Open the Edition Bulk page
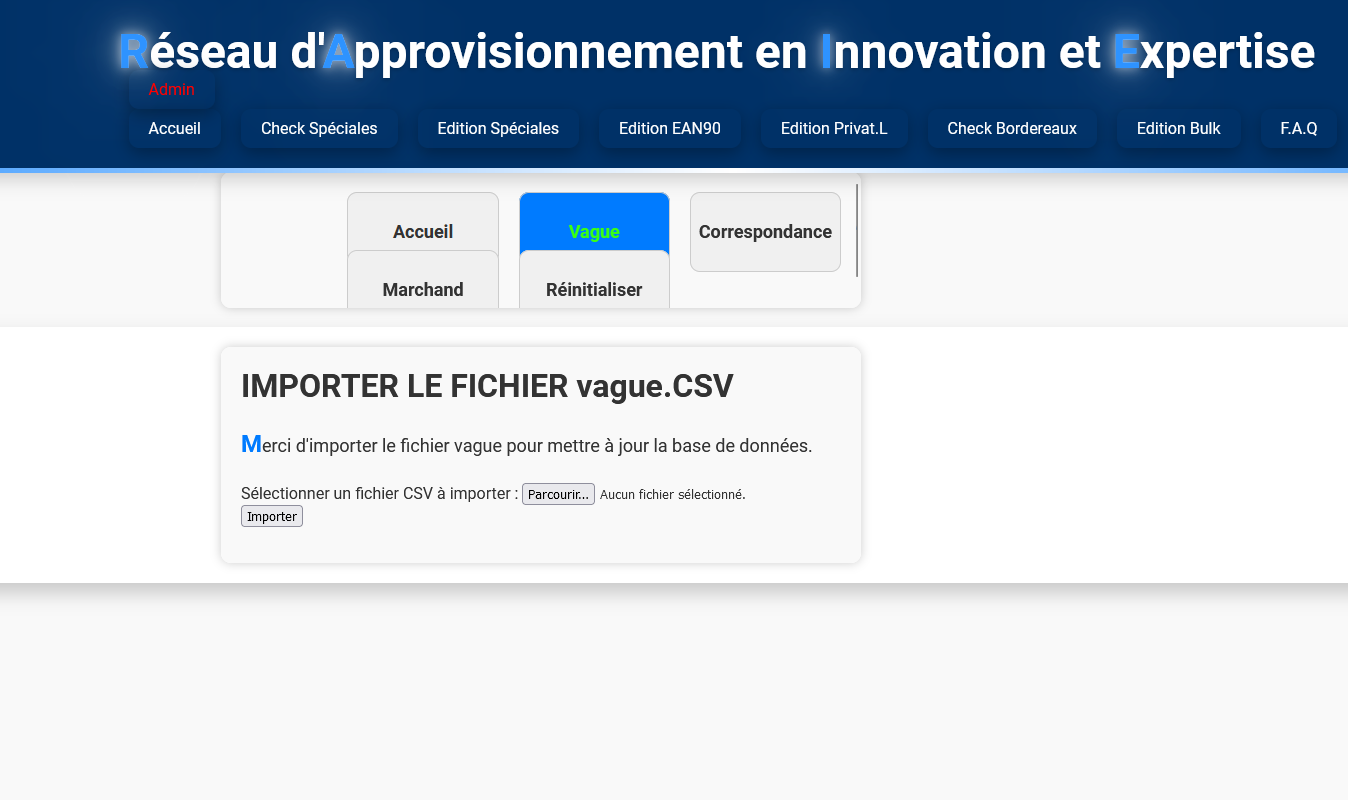Screen dimensions: 1348x800 coord(1178,128)
